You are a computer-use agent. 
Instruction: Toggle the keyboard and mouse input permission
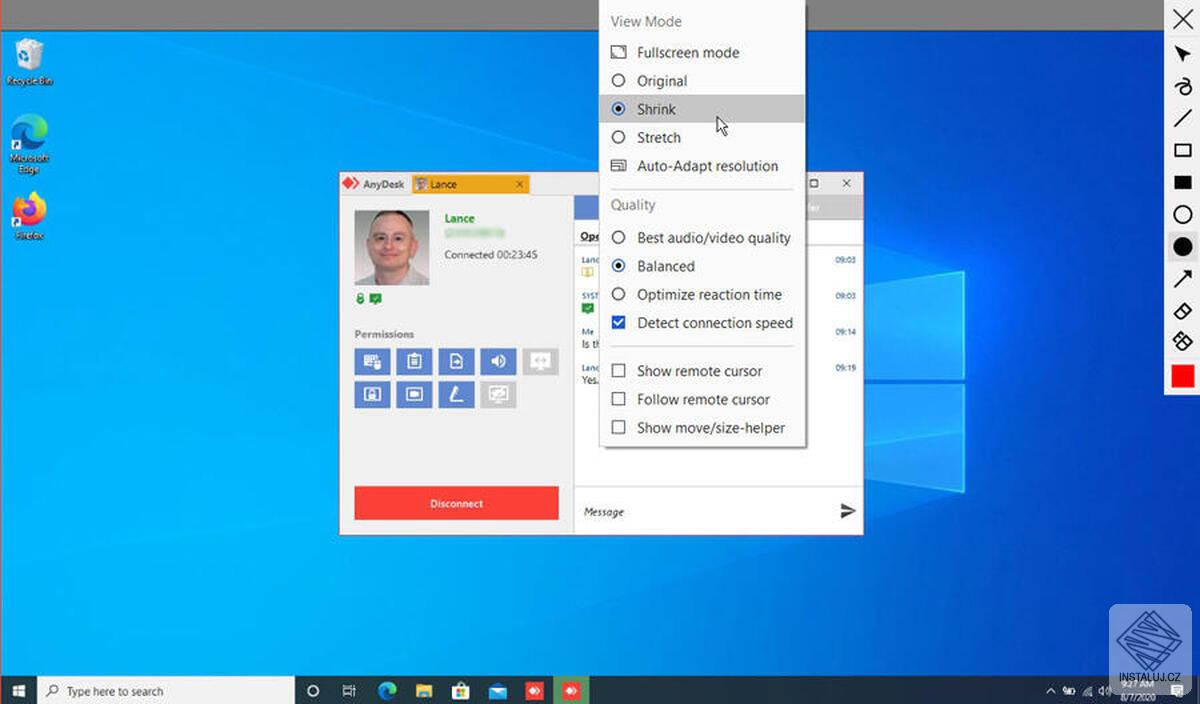[x=372, y=361]
